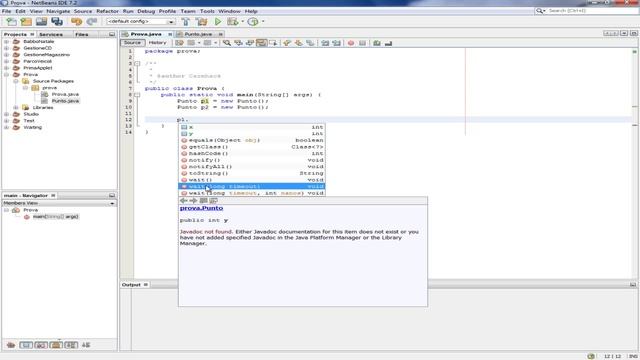The height and width of the screenshot is (360, 640).
Task: Click the Build Project hammer icon
Action: (x=186, y=22)
